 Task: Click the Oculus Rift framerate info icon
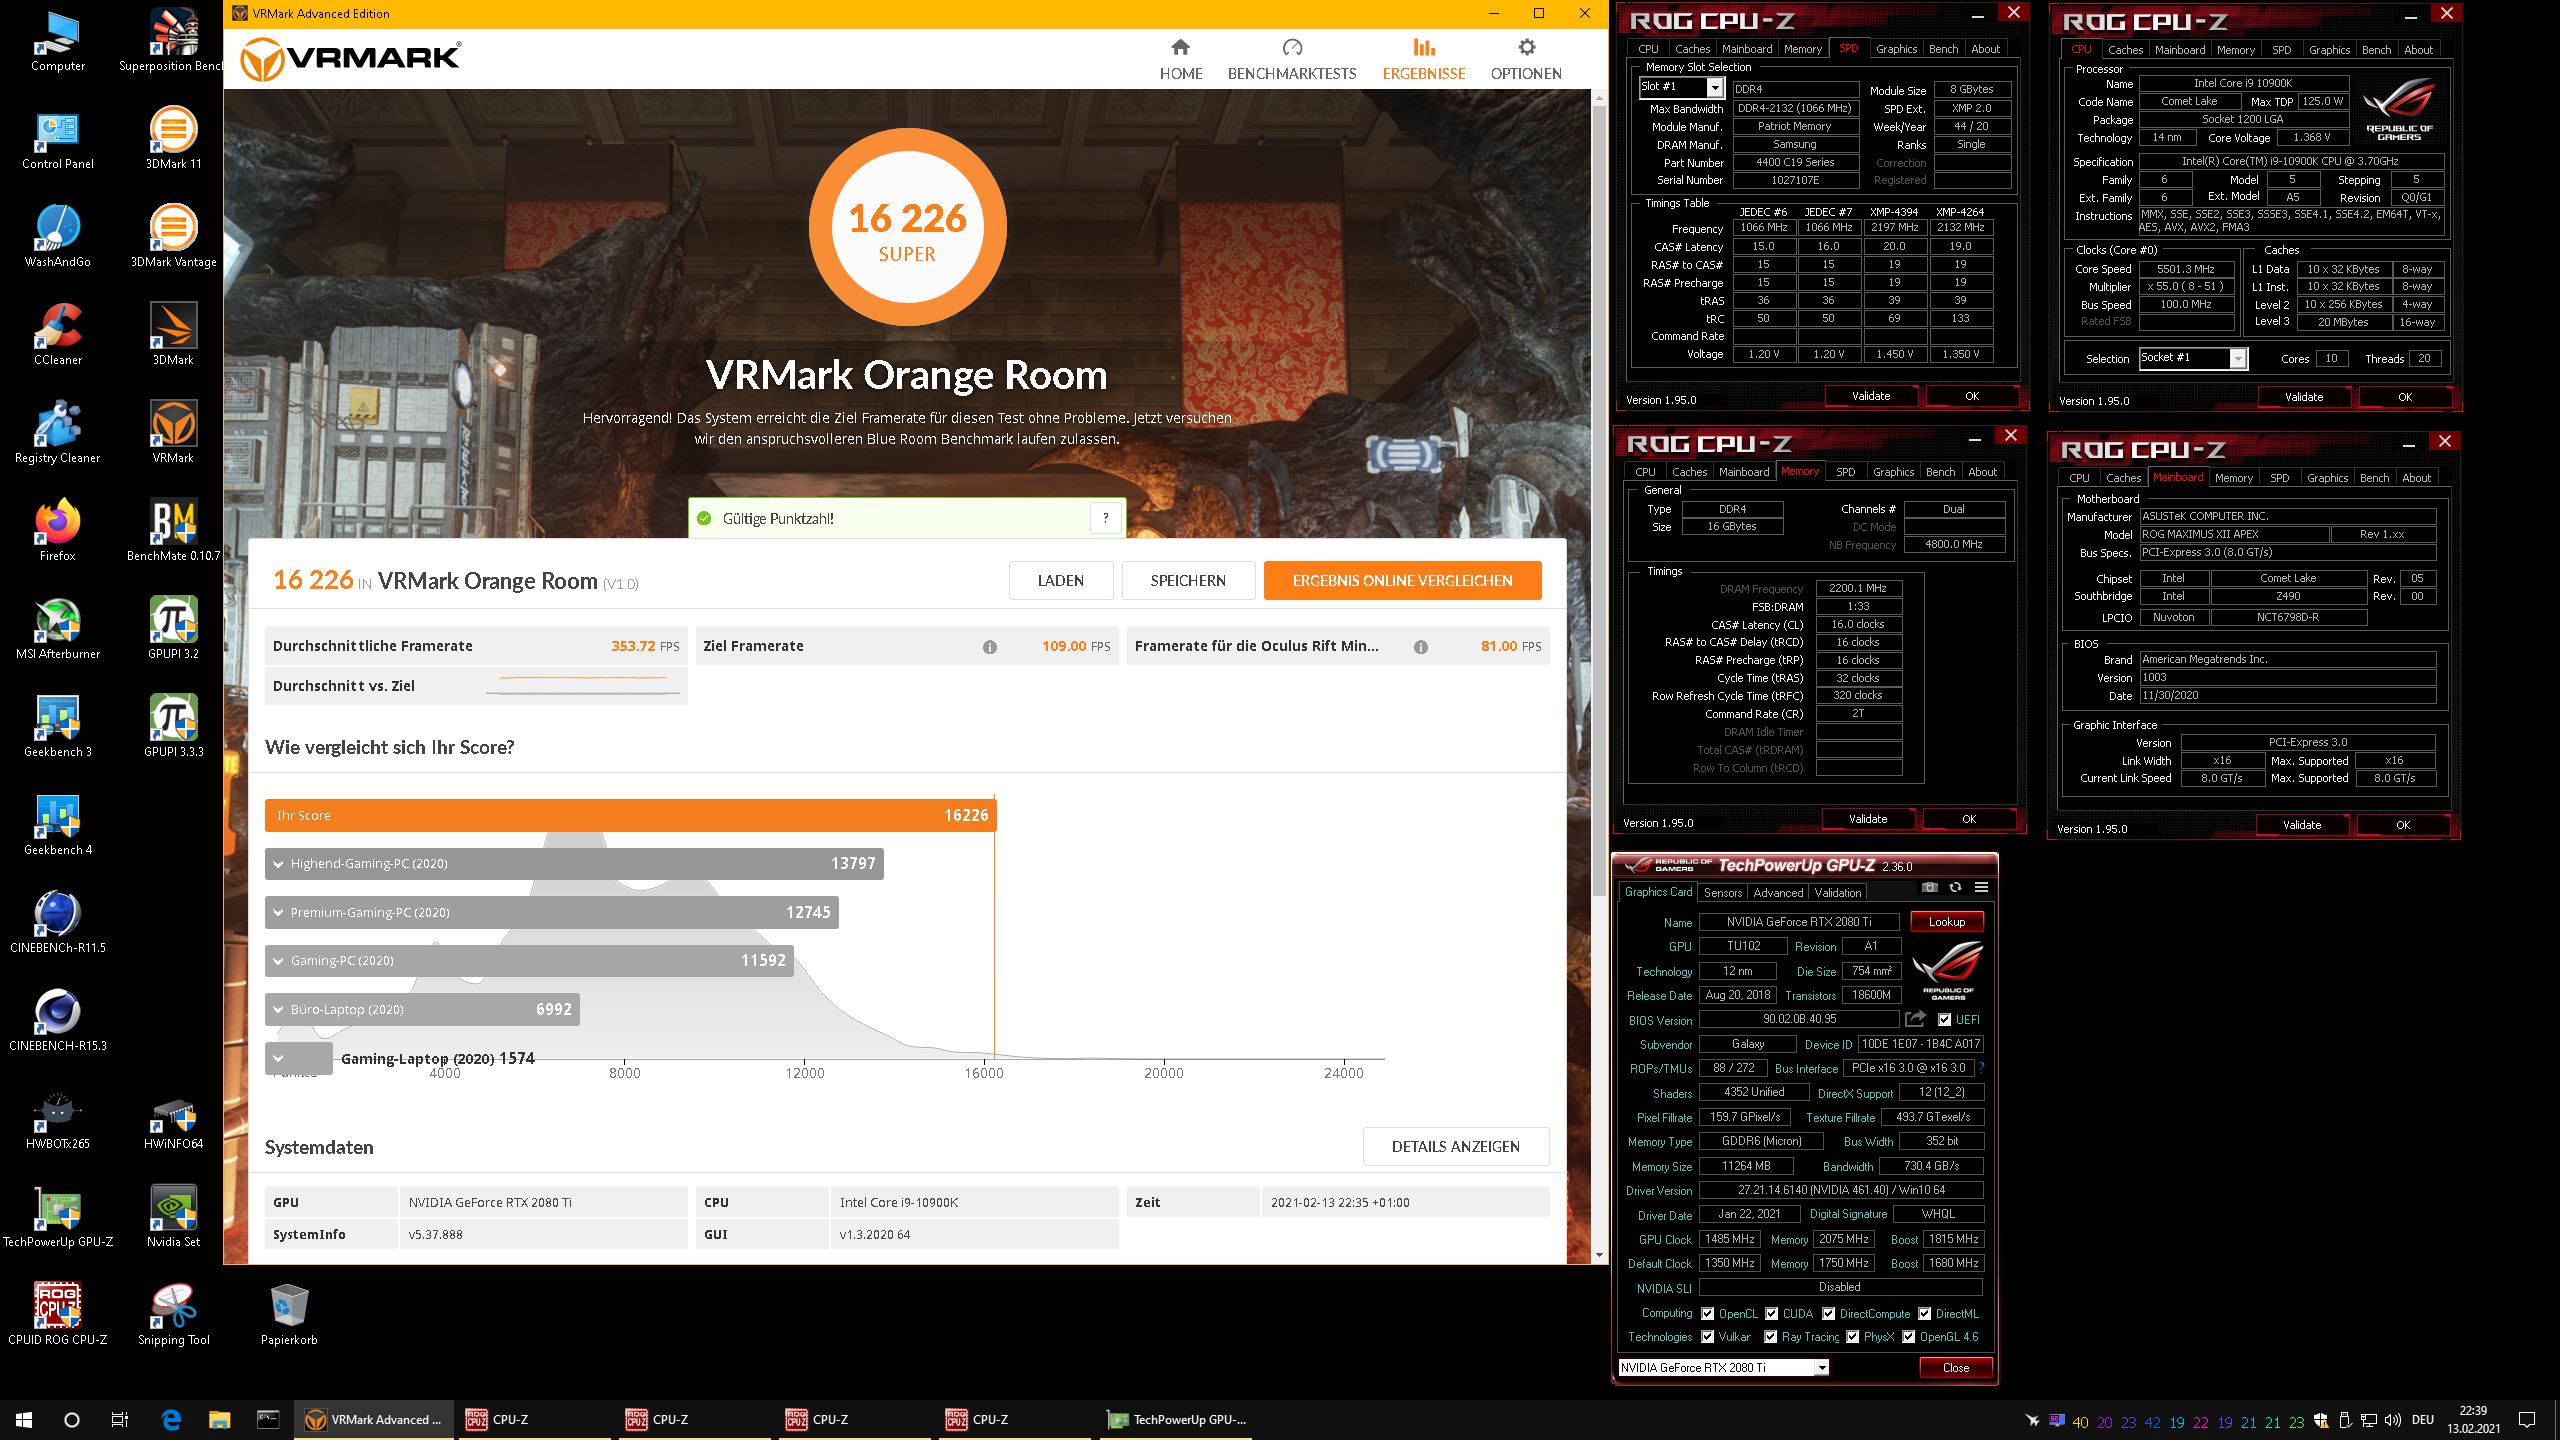pyautogui.click(x=1421, y=647)
